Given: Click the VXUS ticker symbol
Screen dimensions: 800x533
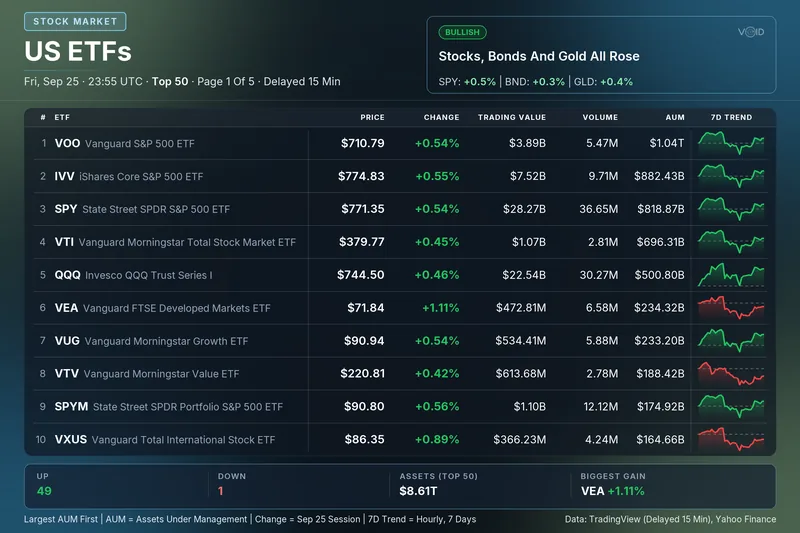Looking at the screenshot, I should [70, 440].
